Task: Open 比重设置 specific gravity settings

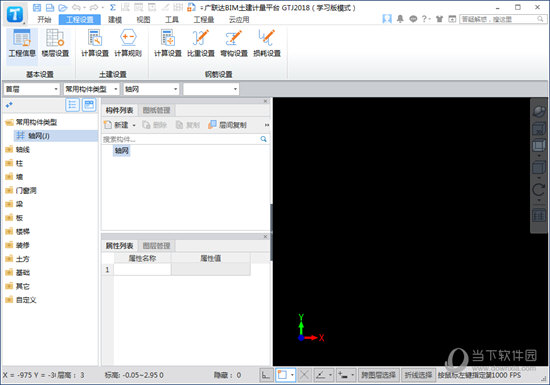Action: click(x=201, y=43)
